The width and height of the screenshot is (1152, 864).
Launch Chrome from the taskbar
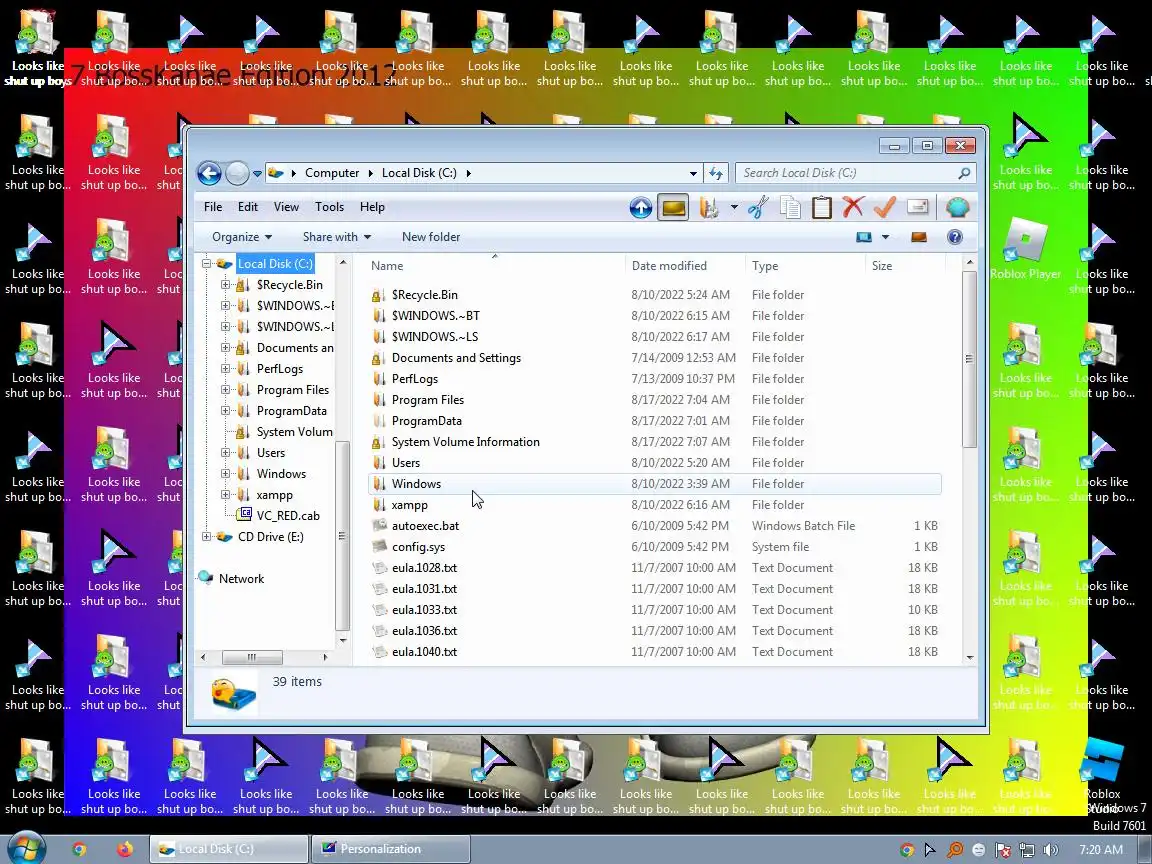[79, 849]
